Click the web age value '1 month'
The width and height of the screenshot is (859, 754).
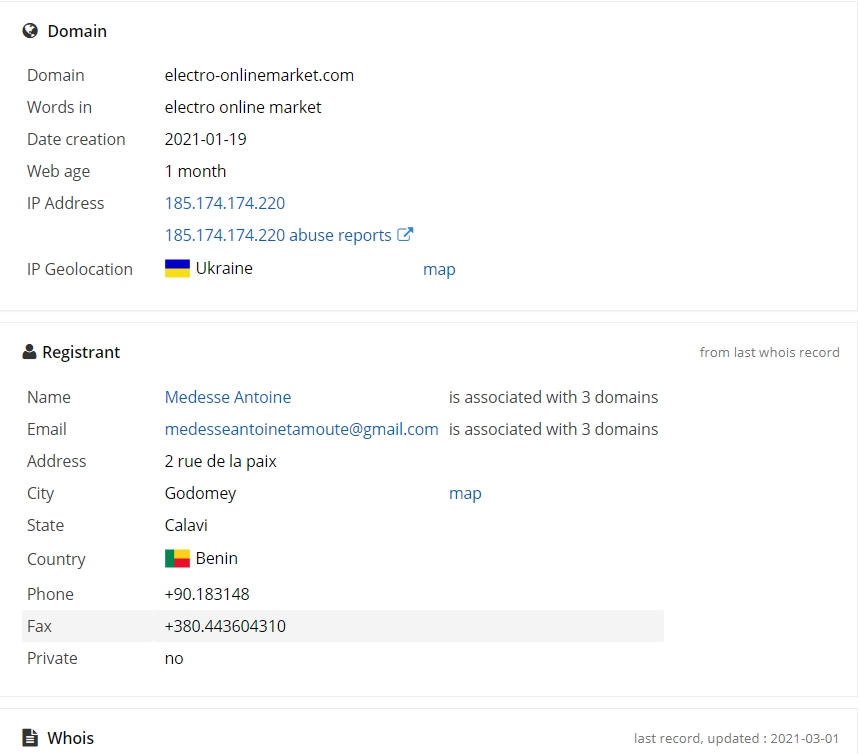tap(195, 172)
